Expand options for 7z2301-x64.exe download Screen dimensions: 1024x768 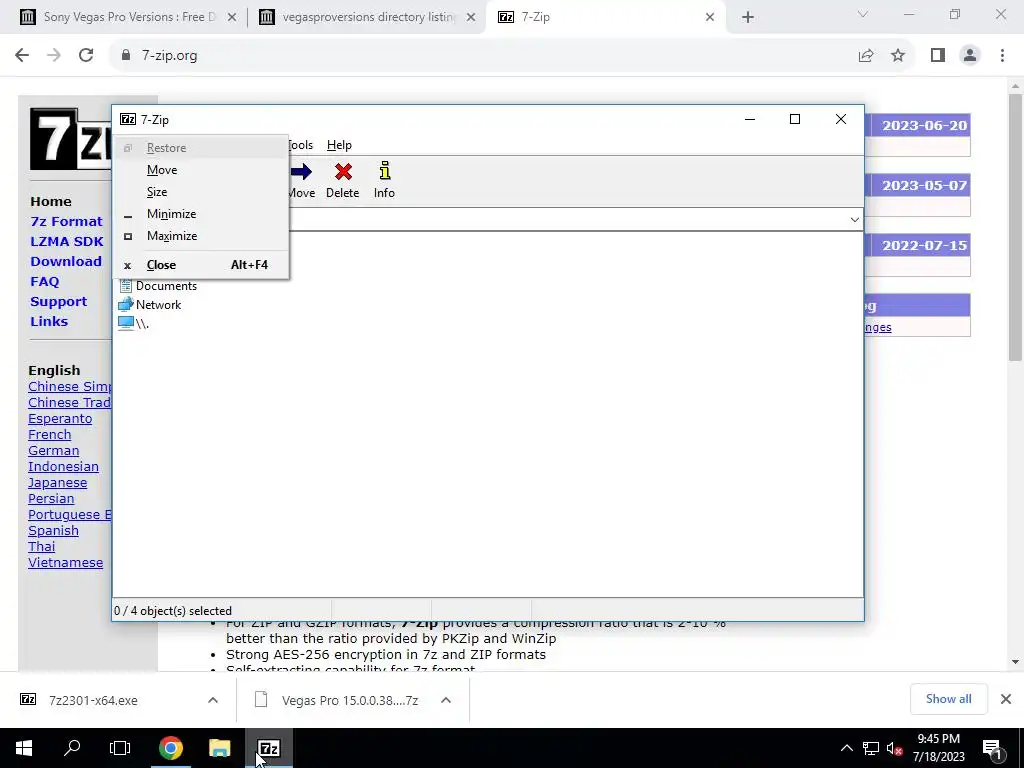point(213,700)
